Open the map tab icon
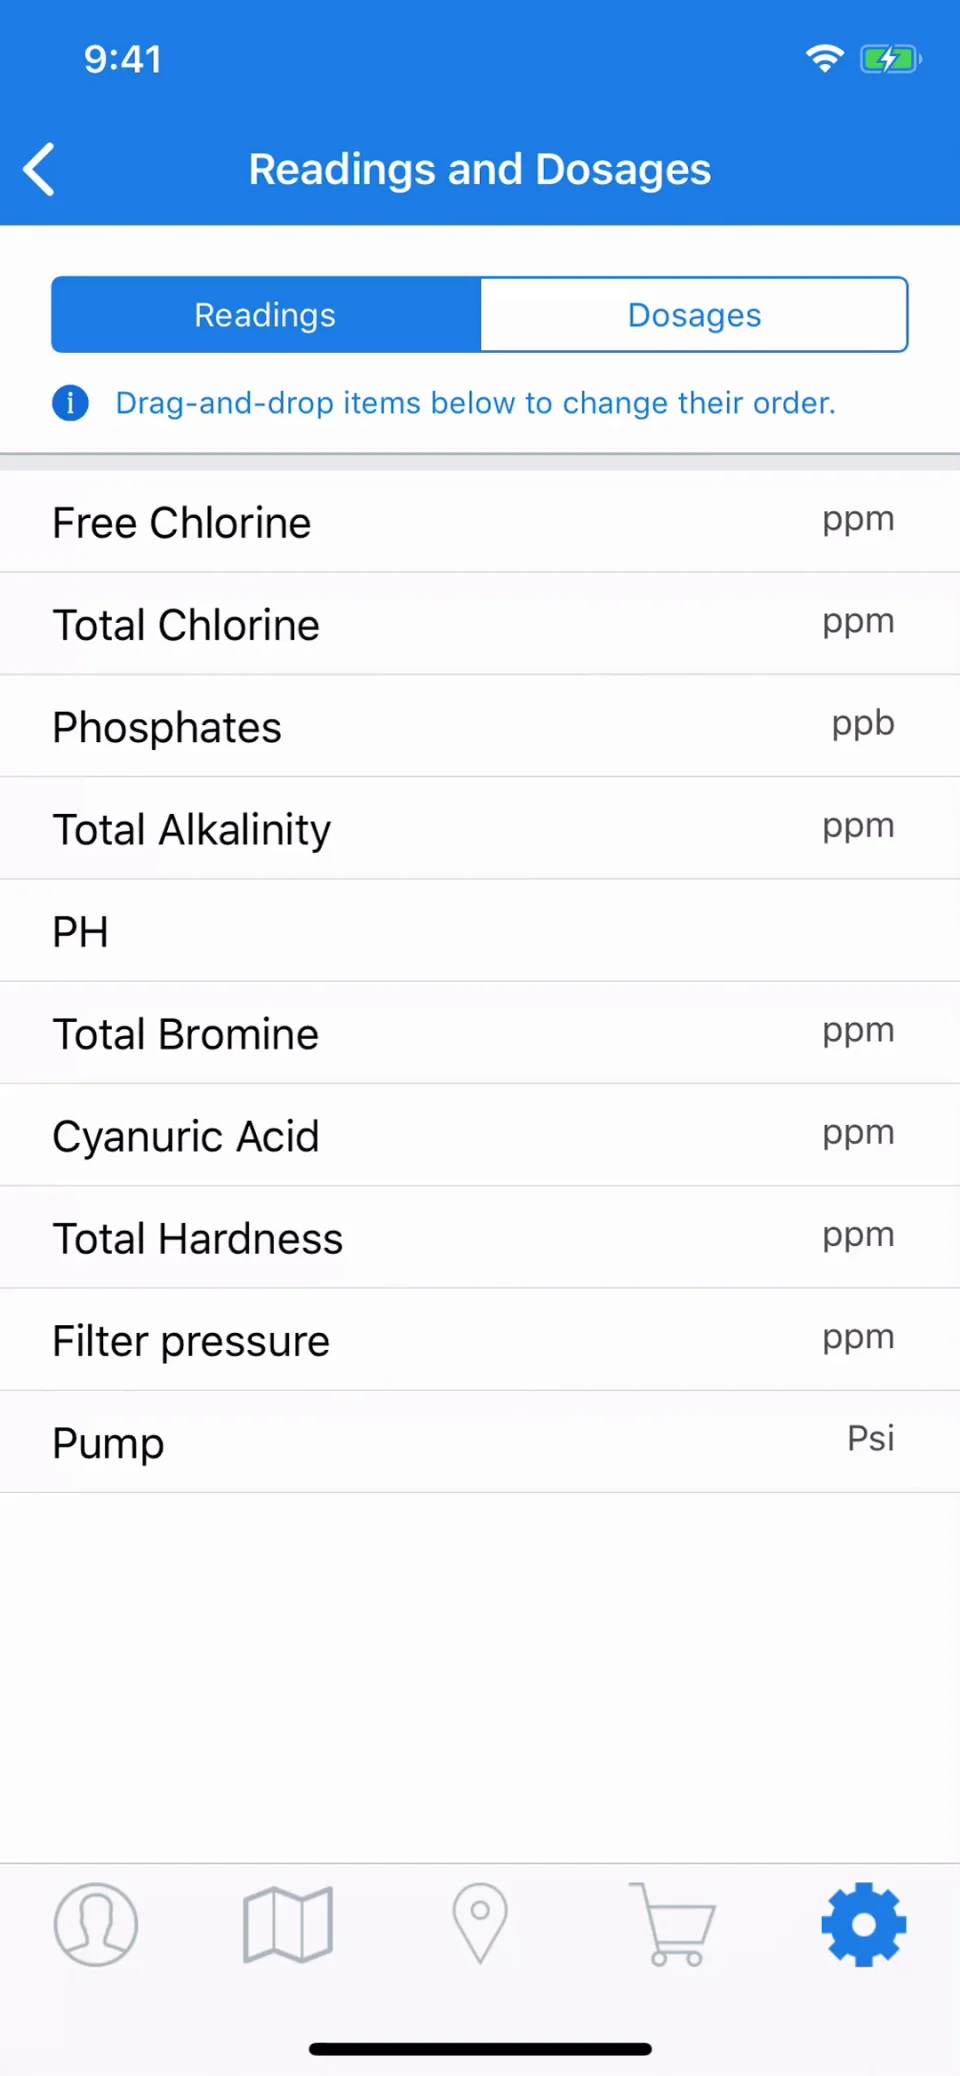Screen dimensions: 960x2076 (x=288, y=1924)
